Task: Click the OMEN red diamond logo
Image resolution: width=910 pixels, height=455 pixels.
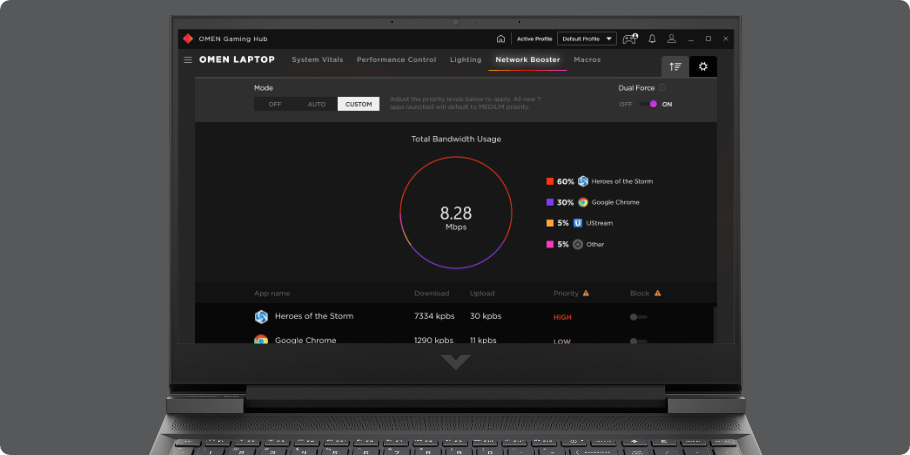Action: (188, 39)
